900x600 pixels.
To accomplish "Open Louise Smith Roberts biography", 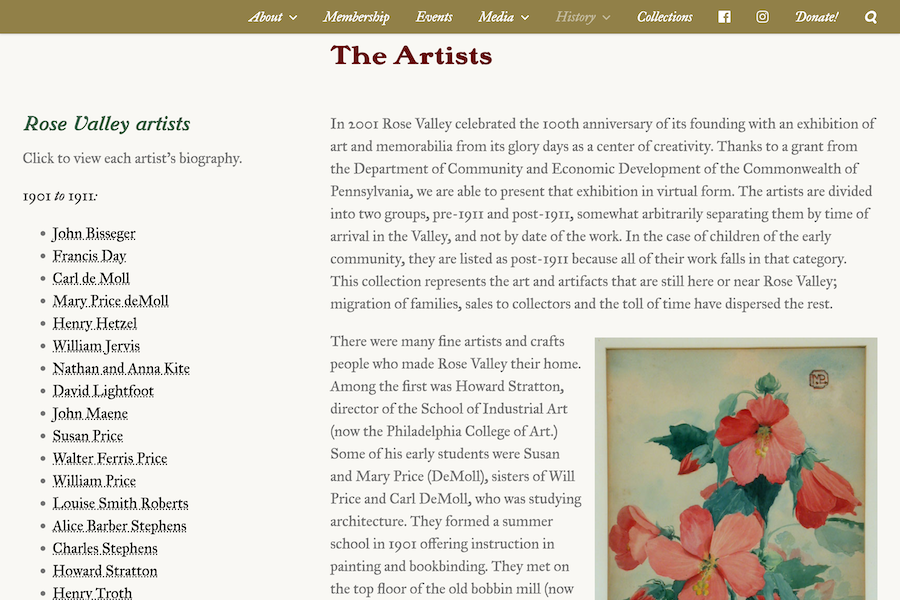I will tap(120, 504).
